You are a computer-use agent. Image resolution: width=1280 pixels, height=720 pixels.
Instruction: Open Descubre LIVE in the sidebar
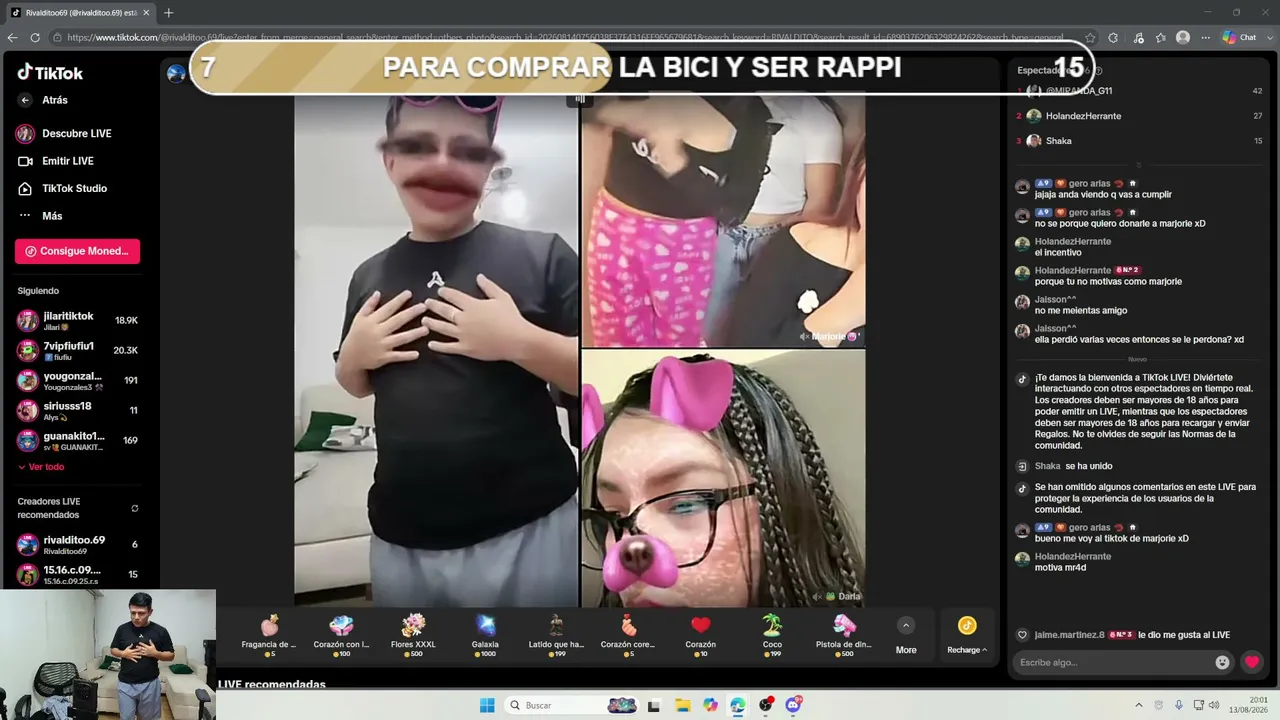[x=64, y=134]
